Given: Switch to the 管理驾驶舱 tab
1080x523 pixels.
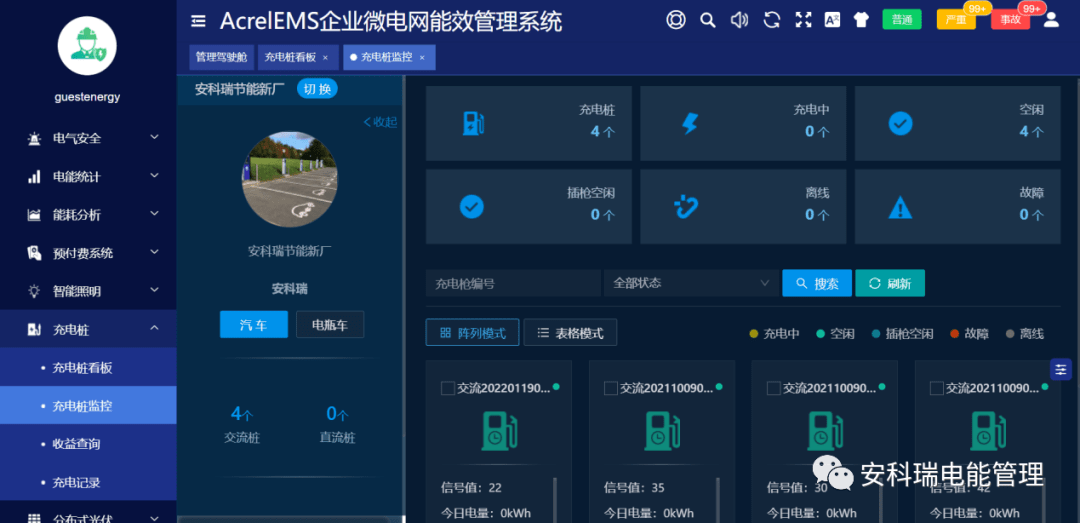Looking at the screenshot, I should tap(221, 57).
